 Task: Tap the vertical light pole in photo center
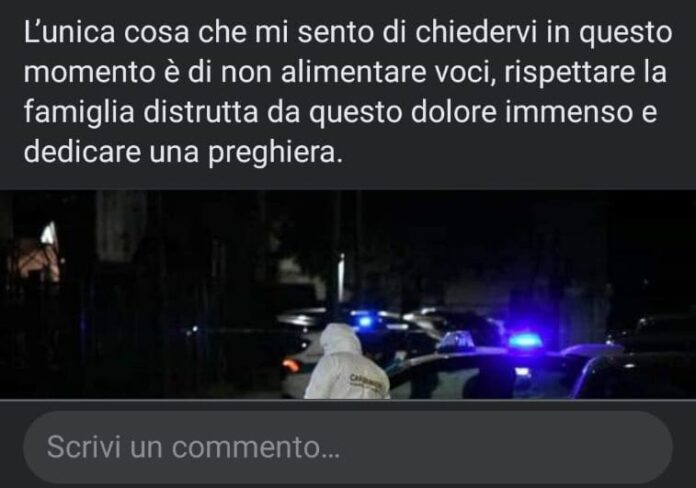tap(341, 278)
